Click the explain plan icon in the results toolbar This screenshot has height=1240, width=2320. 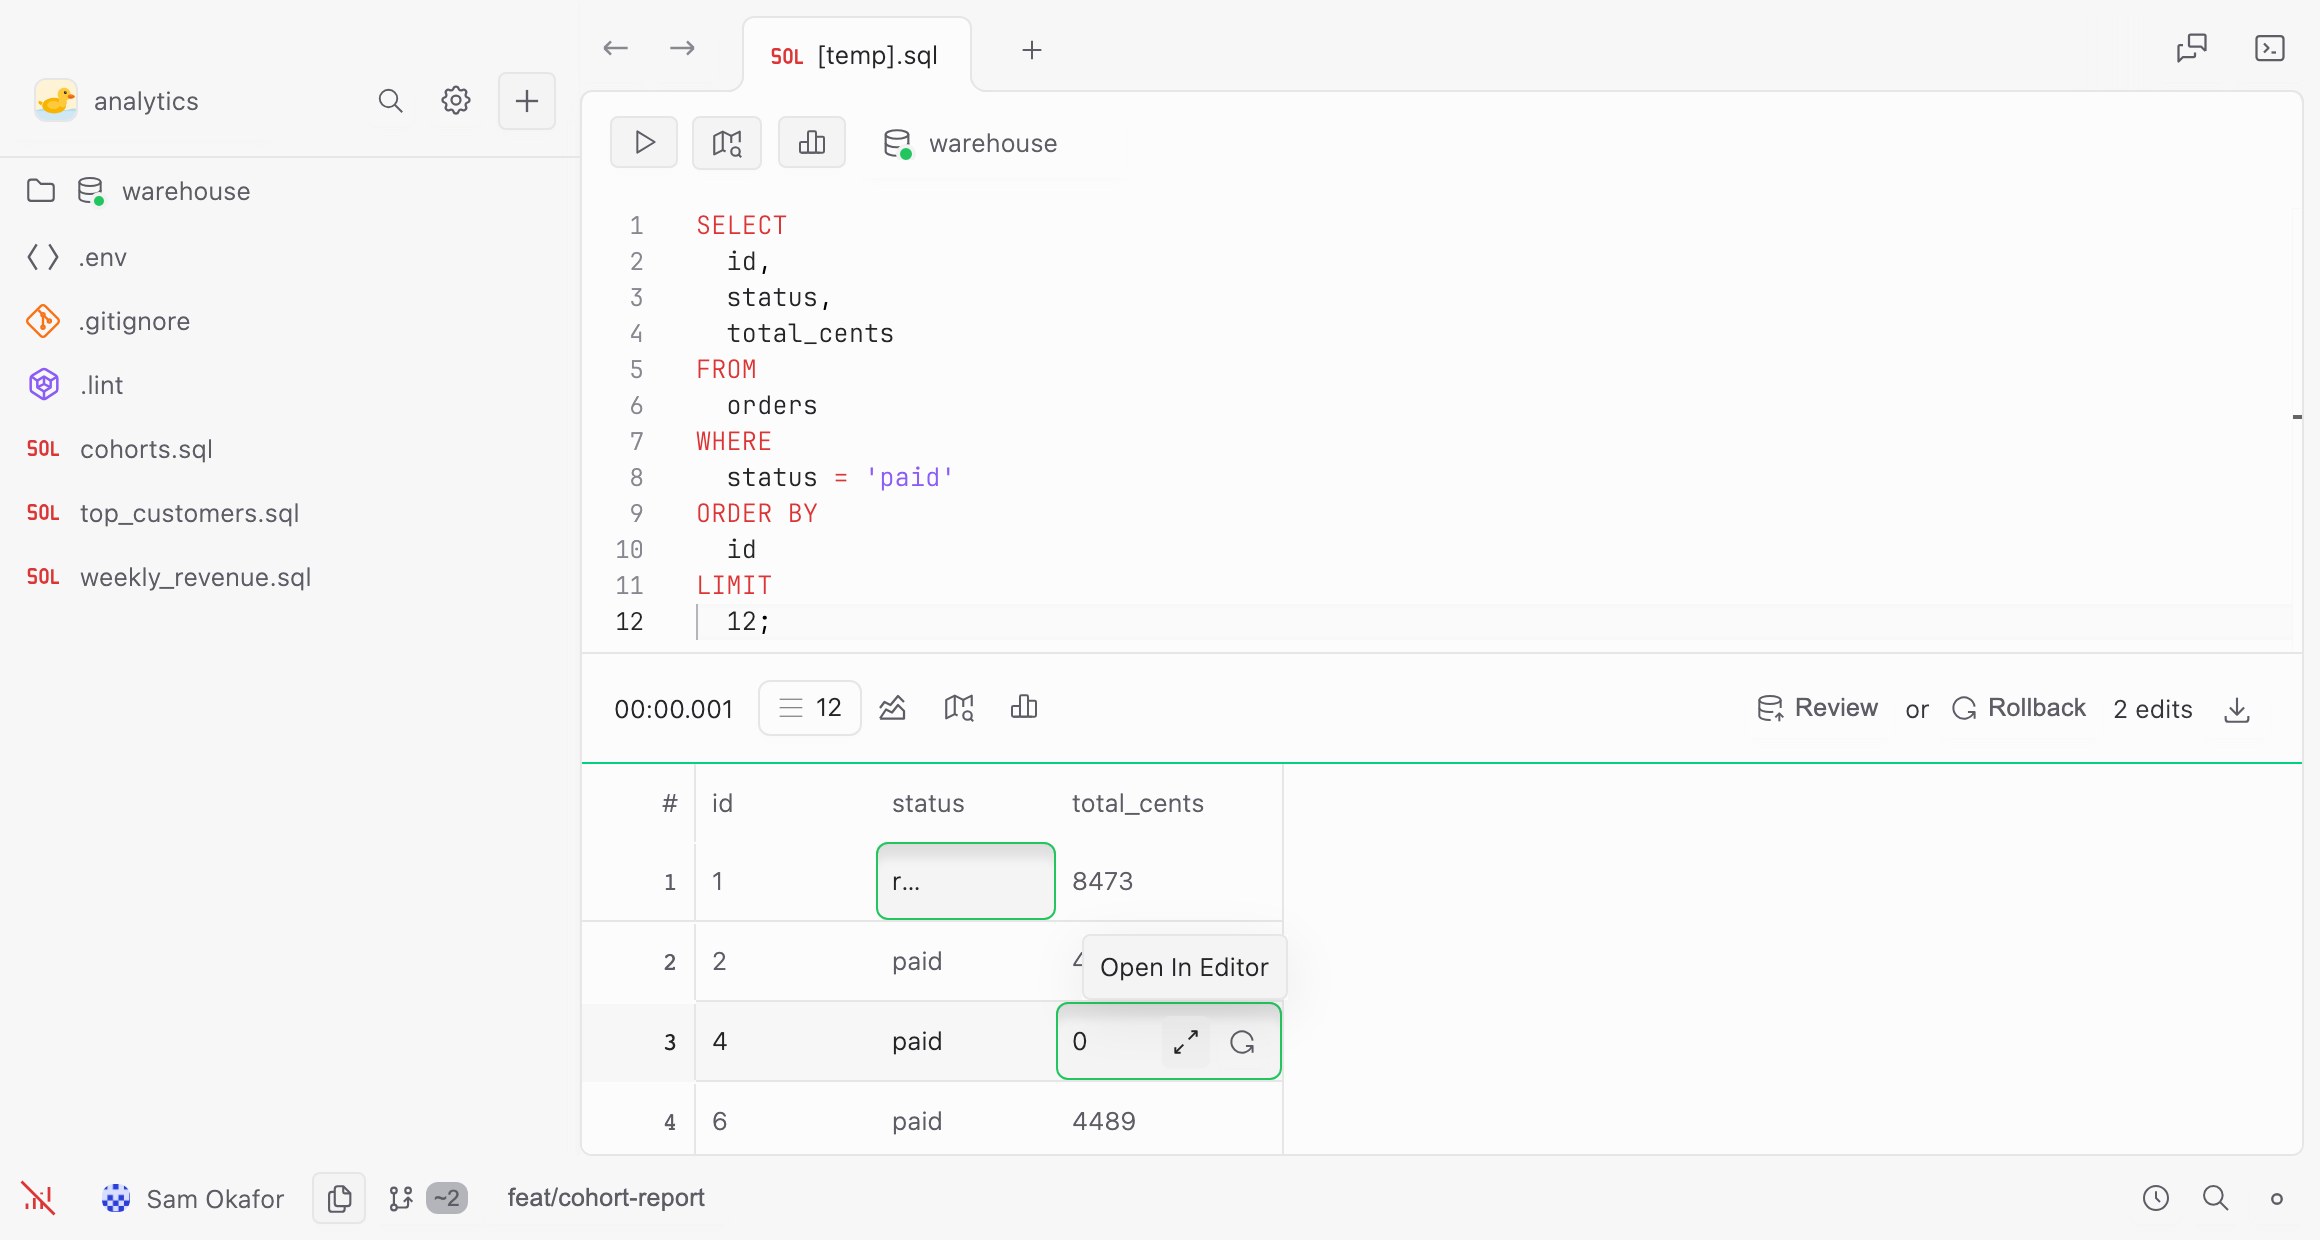(959, 708)
